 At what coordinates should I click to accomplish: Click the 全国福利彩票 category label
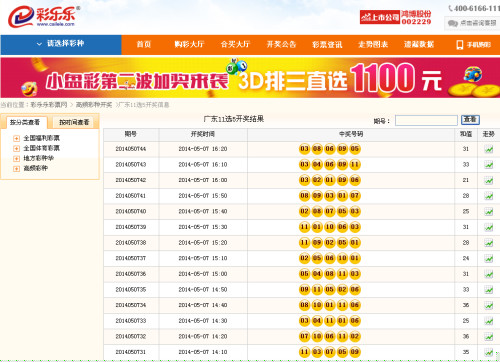click(x=41, y=138)
